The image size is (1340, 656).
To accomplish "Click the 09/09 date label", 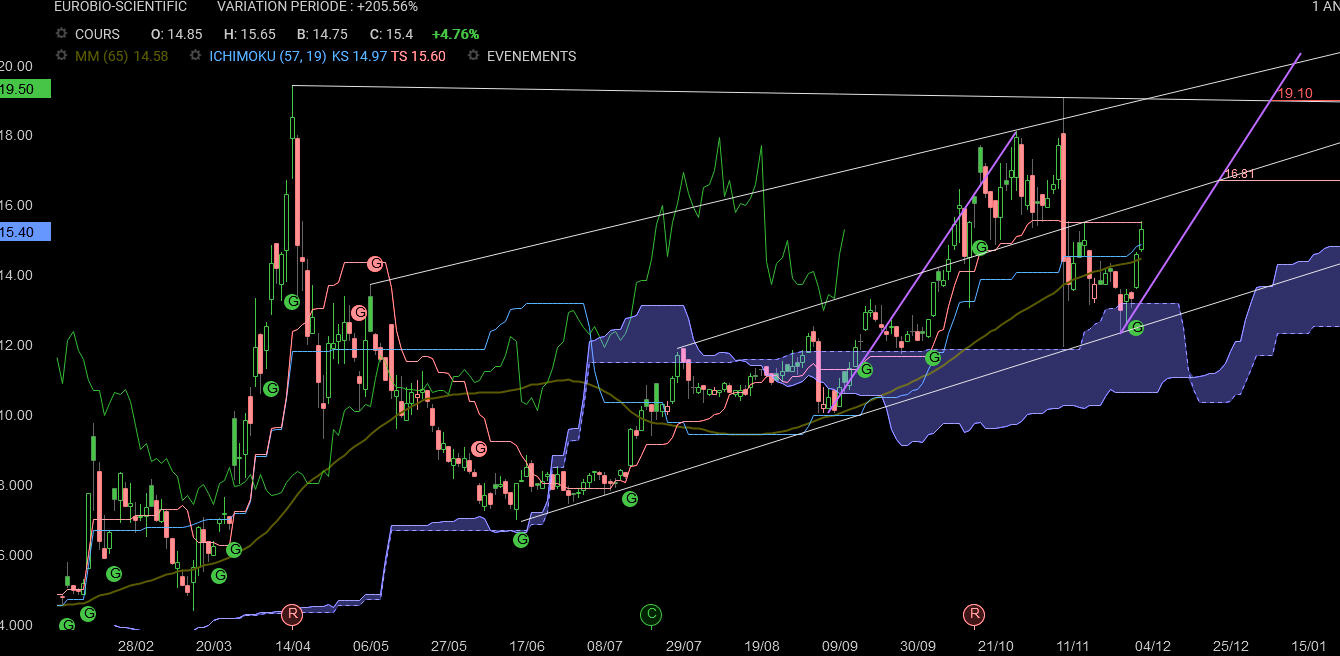I will [x=840, y=647].
